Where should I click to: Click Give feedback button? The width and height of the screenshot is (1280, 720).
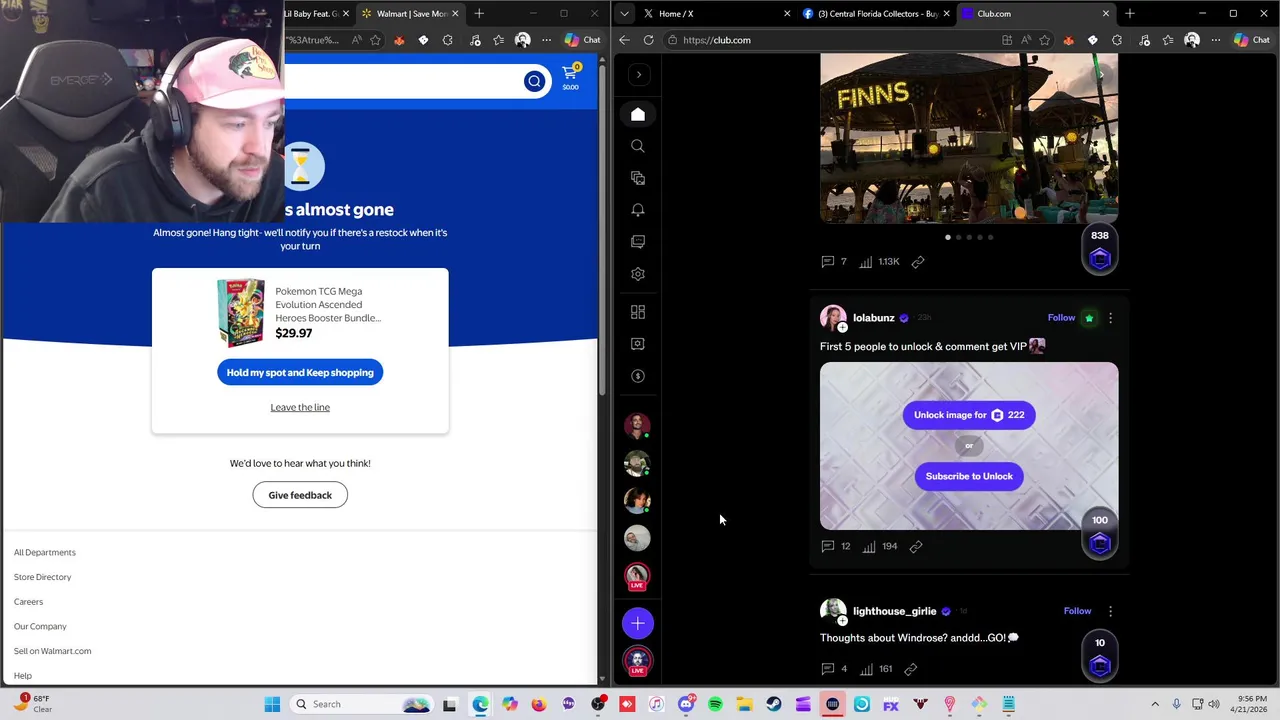coord(300,495)
